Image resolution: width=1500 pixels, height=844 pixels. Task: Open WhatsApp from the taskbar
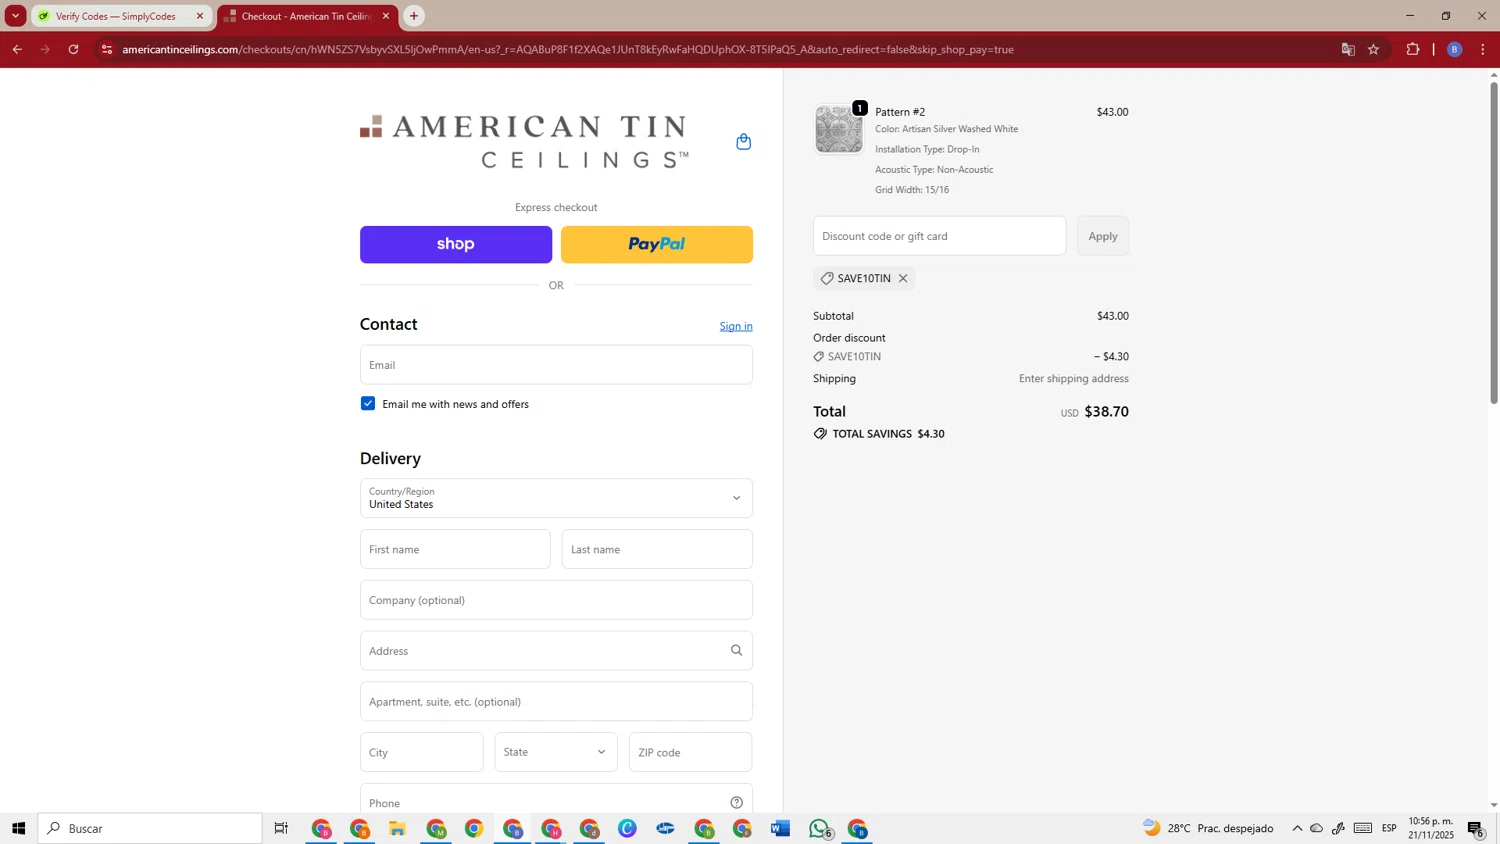[820, 829]
